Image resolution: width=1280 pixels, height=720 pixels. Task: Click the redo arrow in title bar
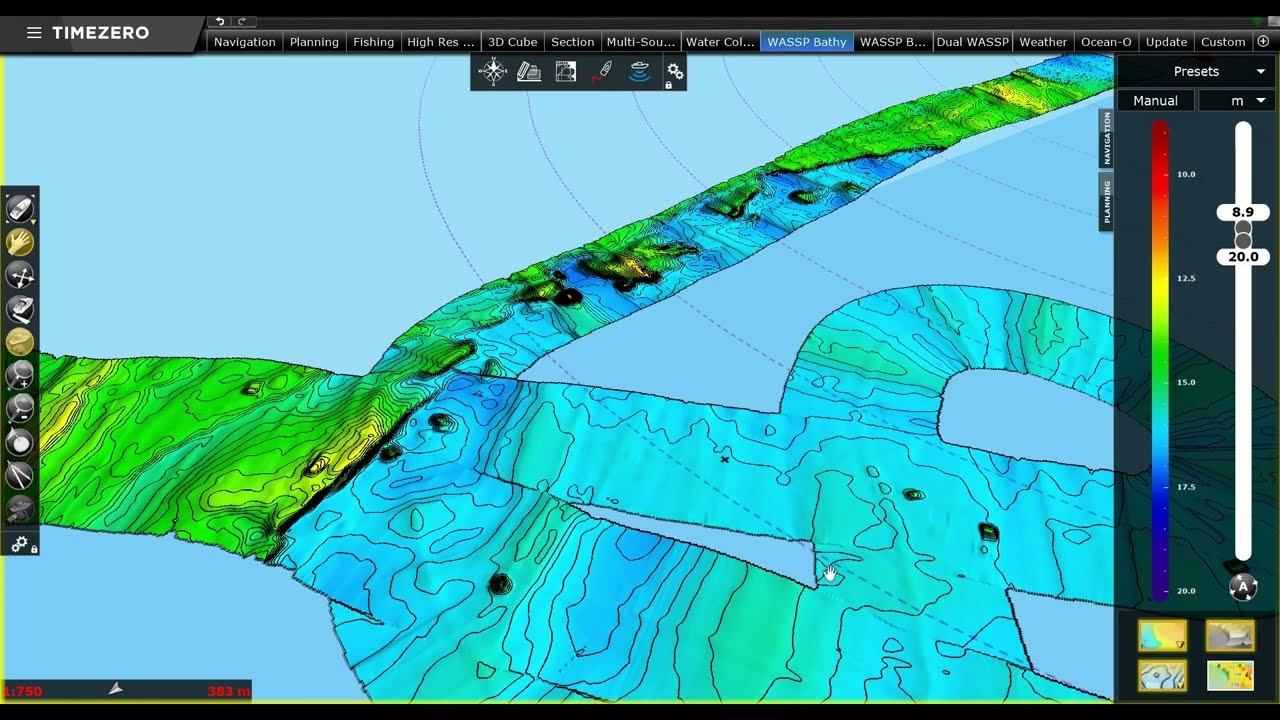[x=242, y=21]
